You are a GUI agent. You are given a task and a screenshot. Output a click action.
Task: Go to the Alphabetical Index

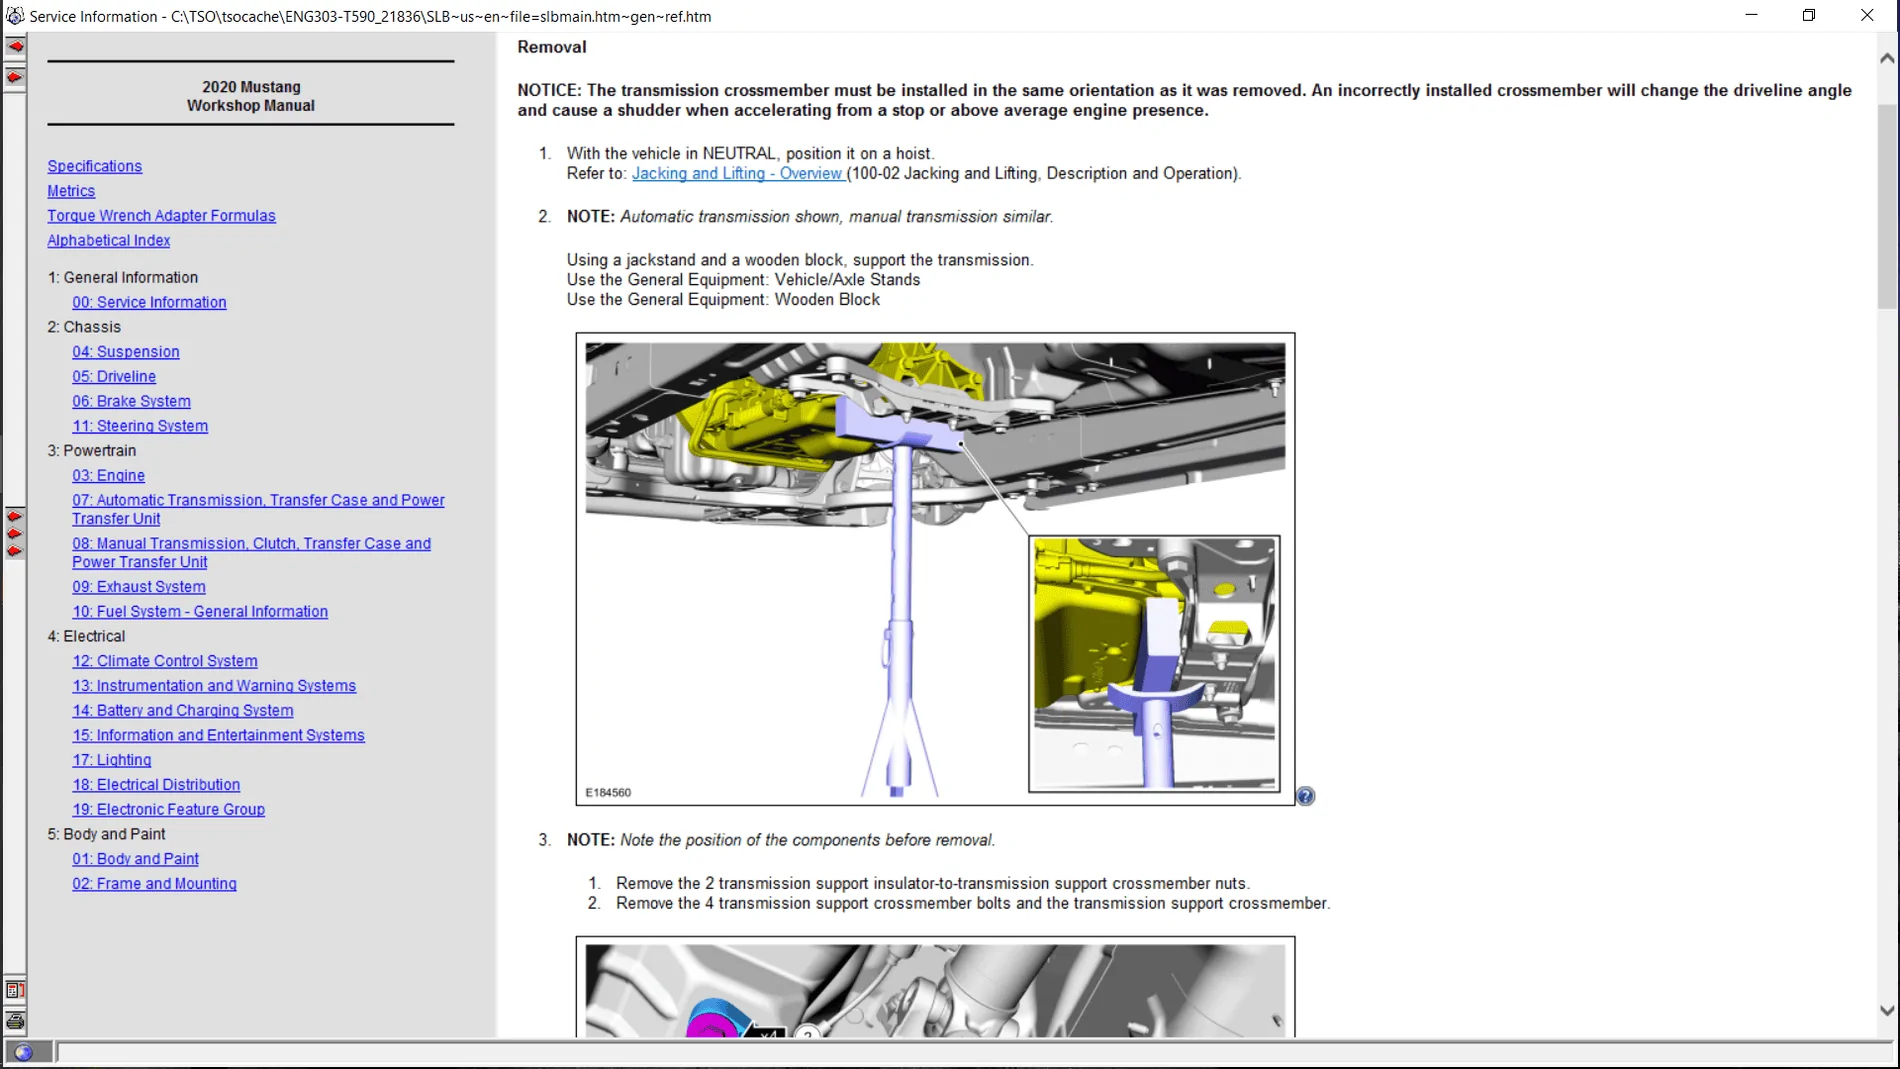pyautogui.click(x=108, y=240)
